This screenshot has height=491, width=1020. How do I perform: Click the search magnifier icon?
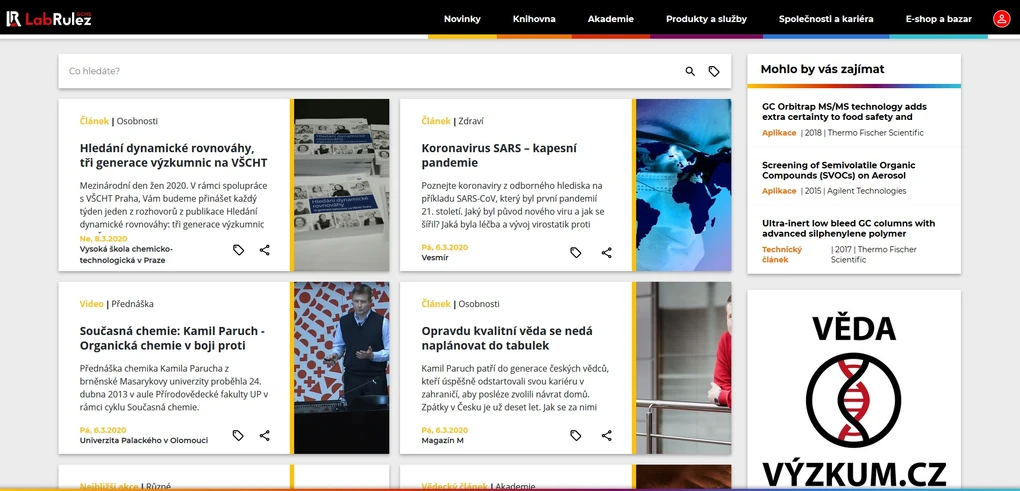[690, 72]
